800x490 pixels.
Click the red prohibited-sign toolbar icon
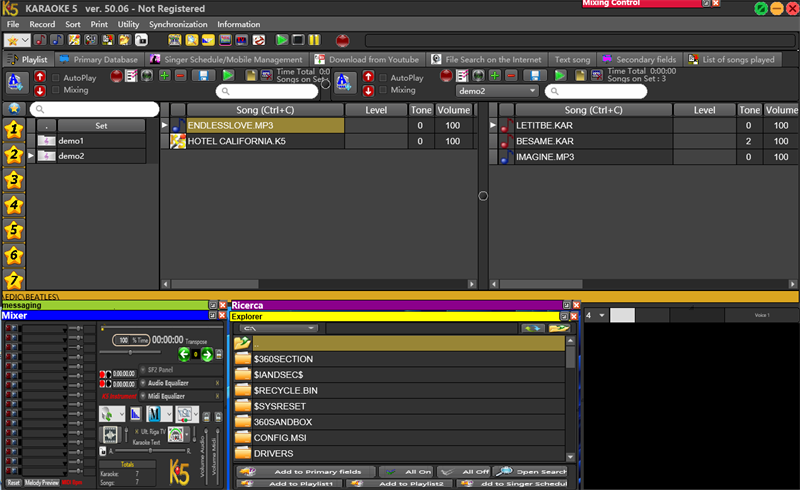[259, 40]
